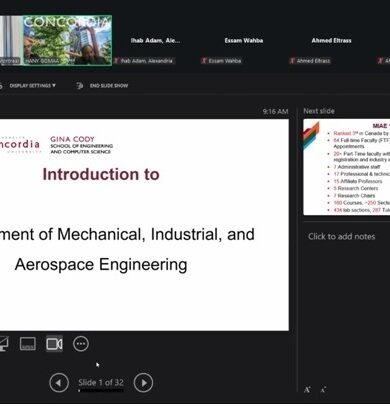Toggle subtitles icon below the slide
This screenshot has width=390, height=406.
[28, 344]
